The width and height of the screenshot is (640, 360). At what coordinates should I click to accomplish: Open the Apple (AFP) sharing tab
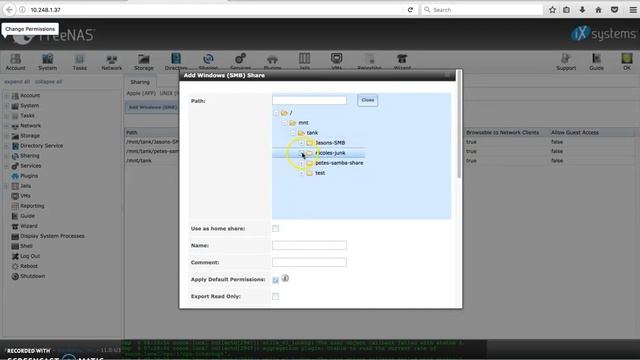[141, 93]
